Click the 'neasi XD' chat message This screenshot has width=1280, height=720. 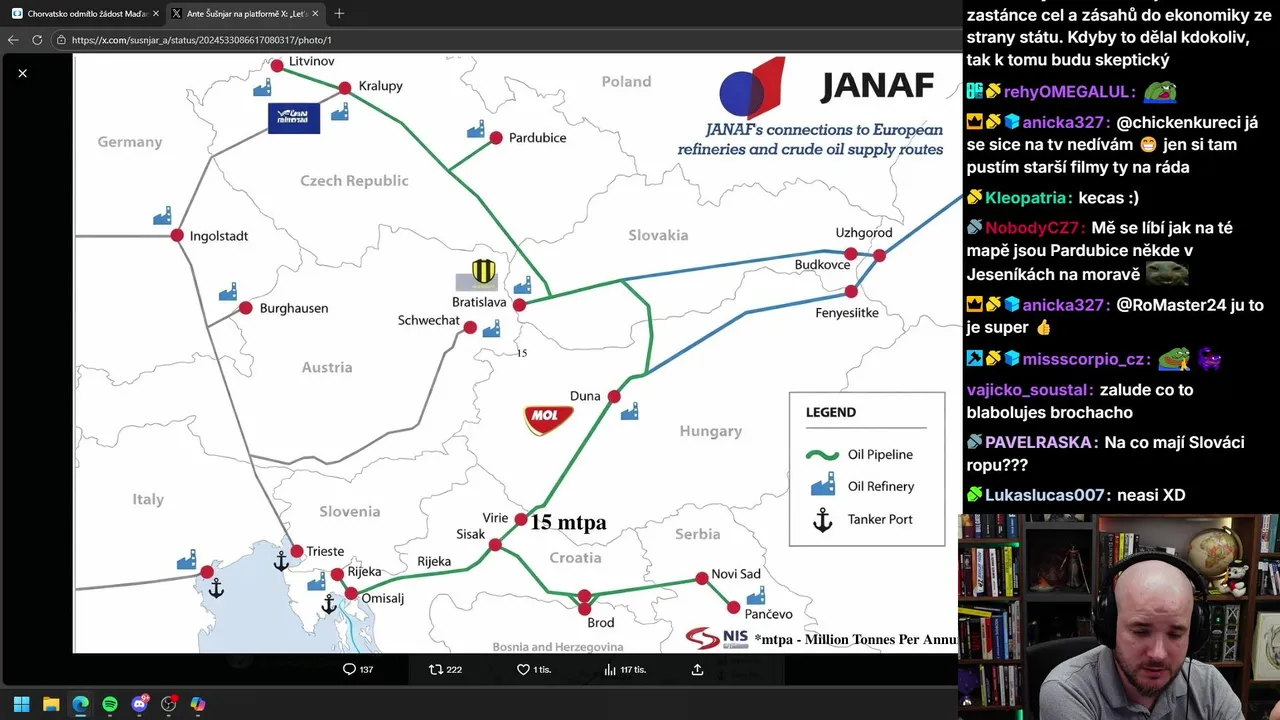1151,495
